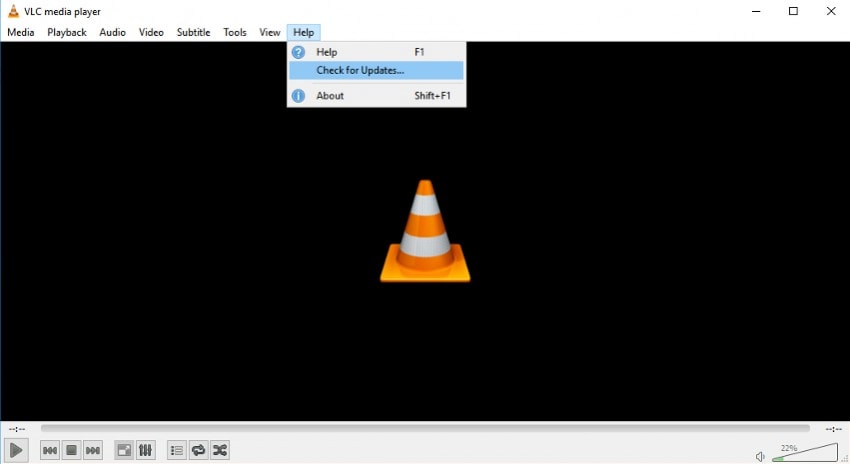This screenshot has width=850, height=464.
Task: Toggle loop repeat mode
Action: (198, 450)
